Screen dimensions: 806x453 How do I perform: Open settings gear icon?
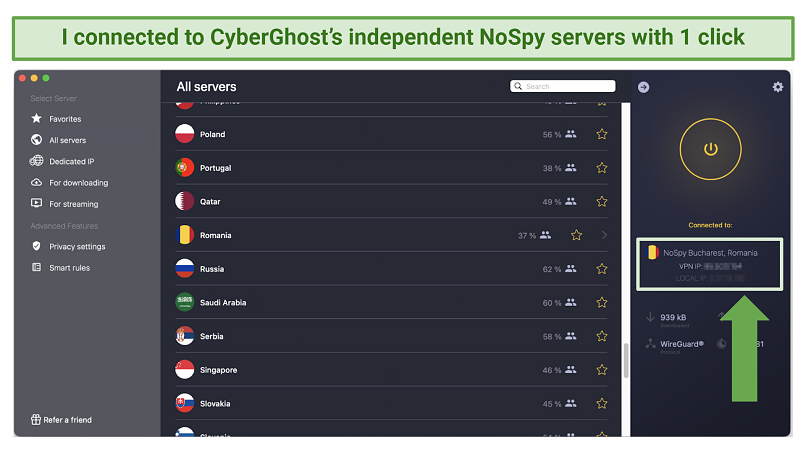pos(778,87)
